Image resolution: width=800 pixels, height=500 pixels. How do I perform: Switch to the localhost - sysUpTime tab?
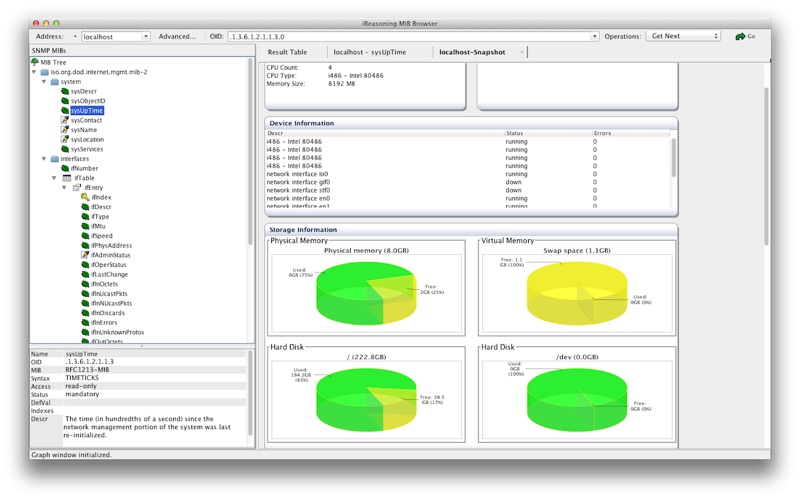tap(369, 52)
